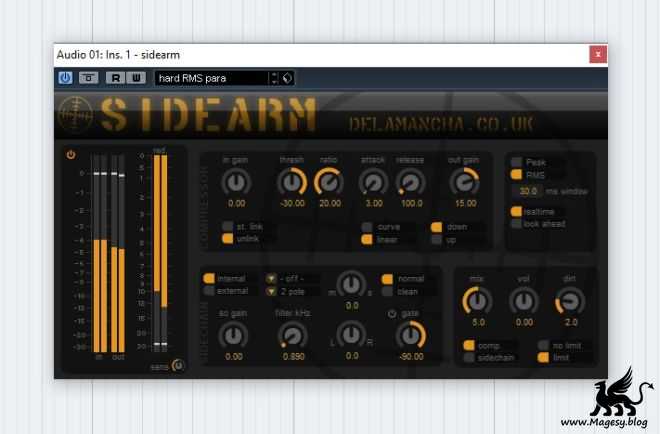Click the mix knob
This screenshot has width=660, height=434.
pyautogui.click(x=477, y=301)
